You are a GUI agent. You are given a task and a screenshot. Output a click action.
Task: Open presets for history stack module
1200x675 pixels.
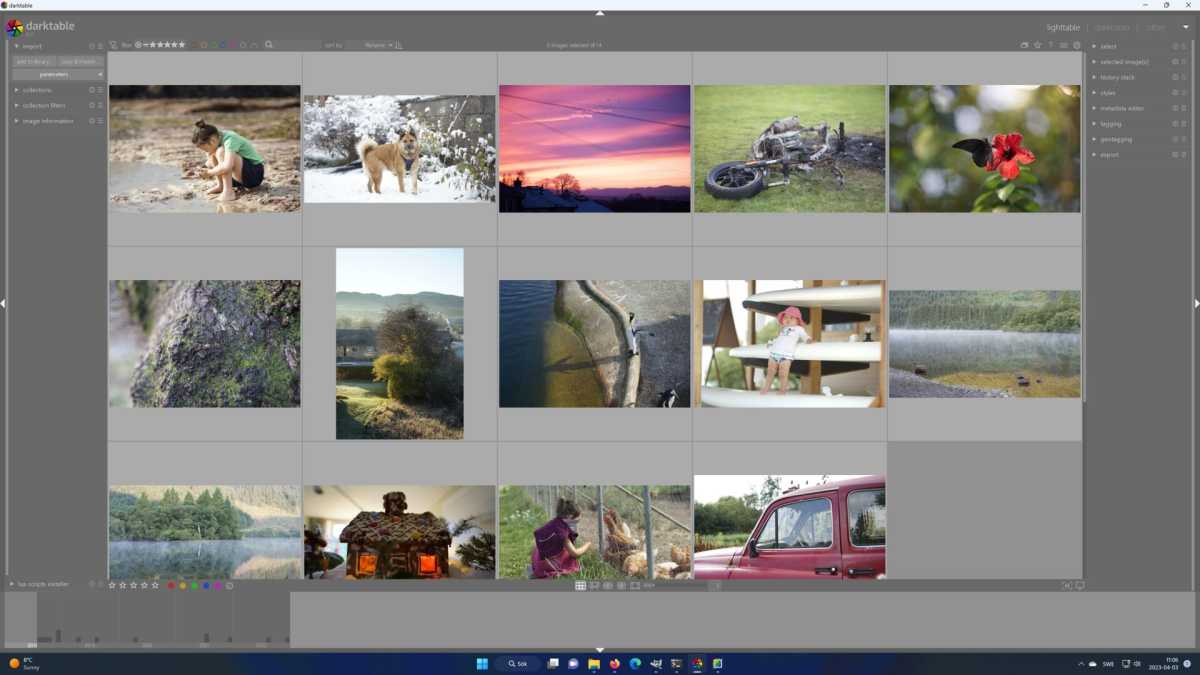1184,77
